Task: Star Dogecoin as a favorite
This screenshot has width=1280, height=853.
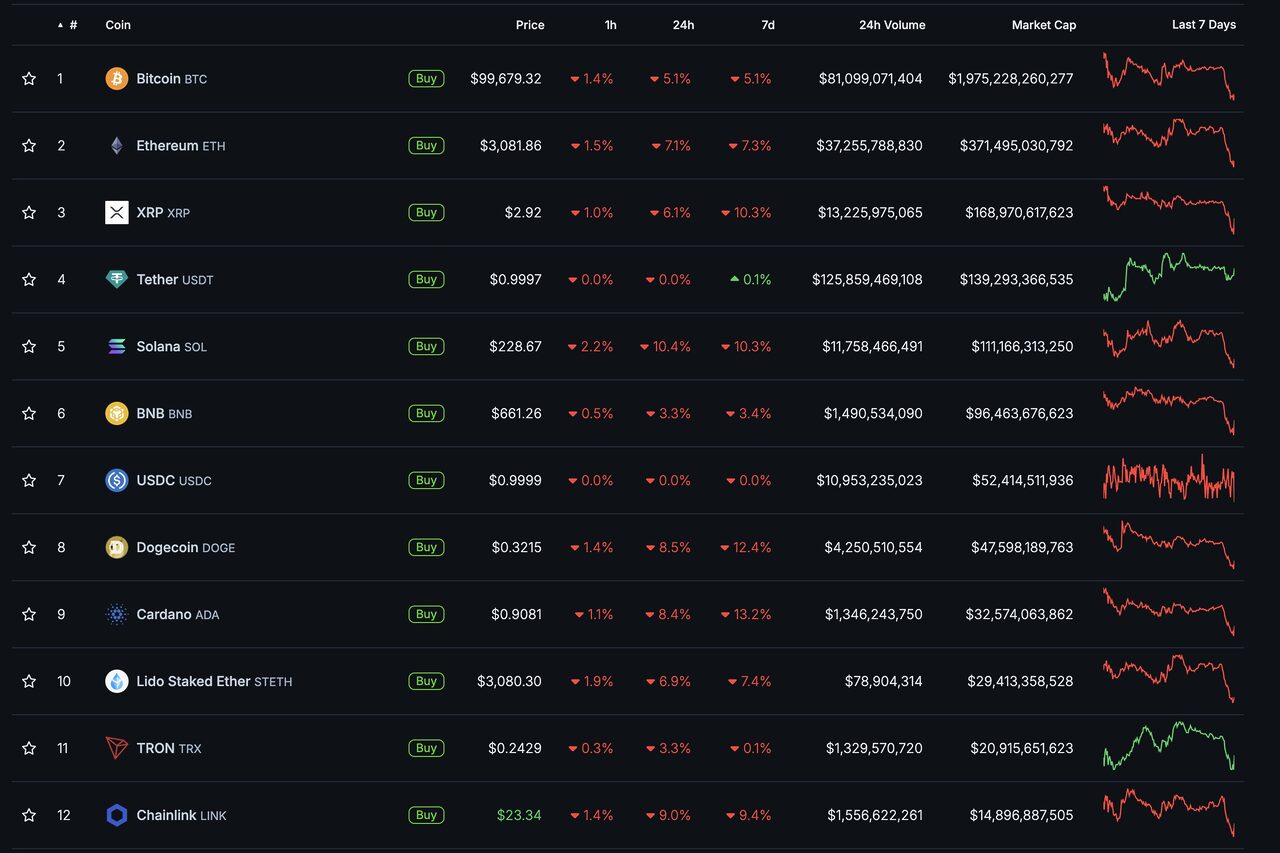Action: 29,547
